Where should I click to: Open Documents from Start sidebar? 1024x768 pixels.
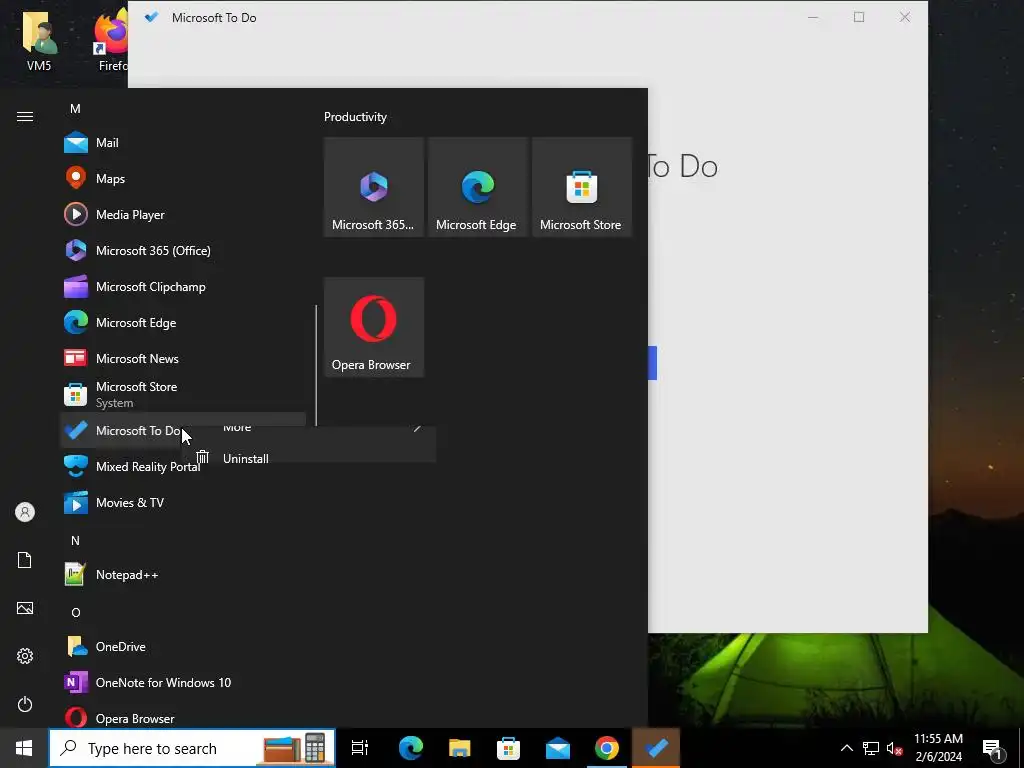point(25,560)
